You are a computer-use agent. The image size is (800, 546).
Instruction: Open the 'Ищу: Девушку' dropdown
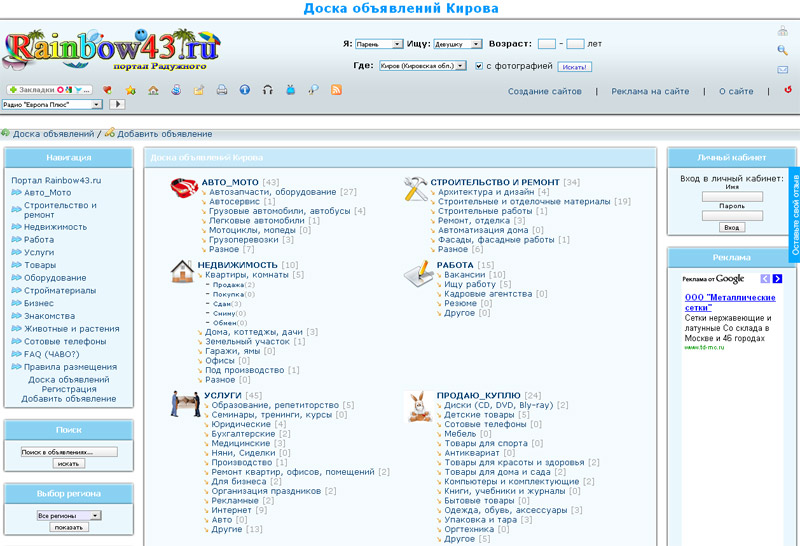[x=459, y=45]
